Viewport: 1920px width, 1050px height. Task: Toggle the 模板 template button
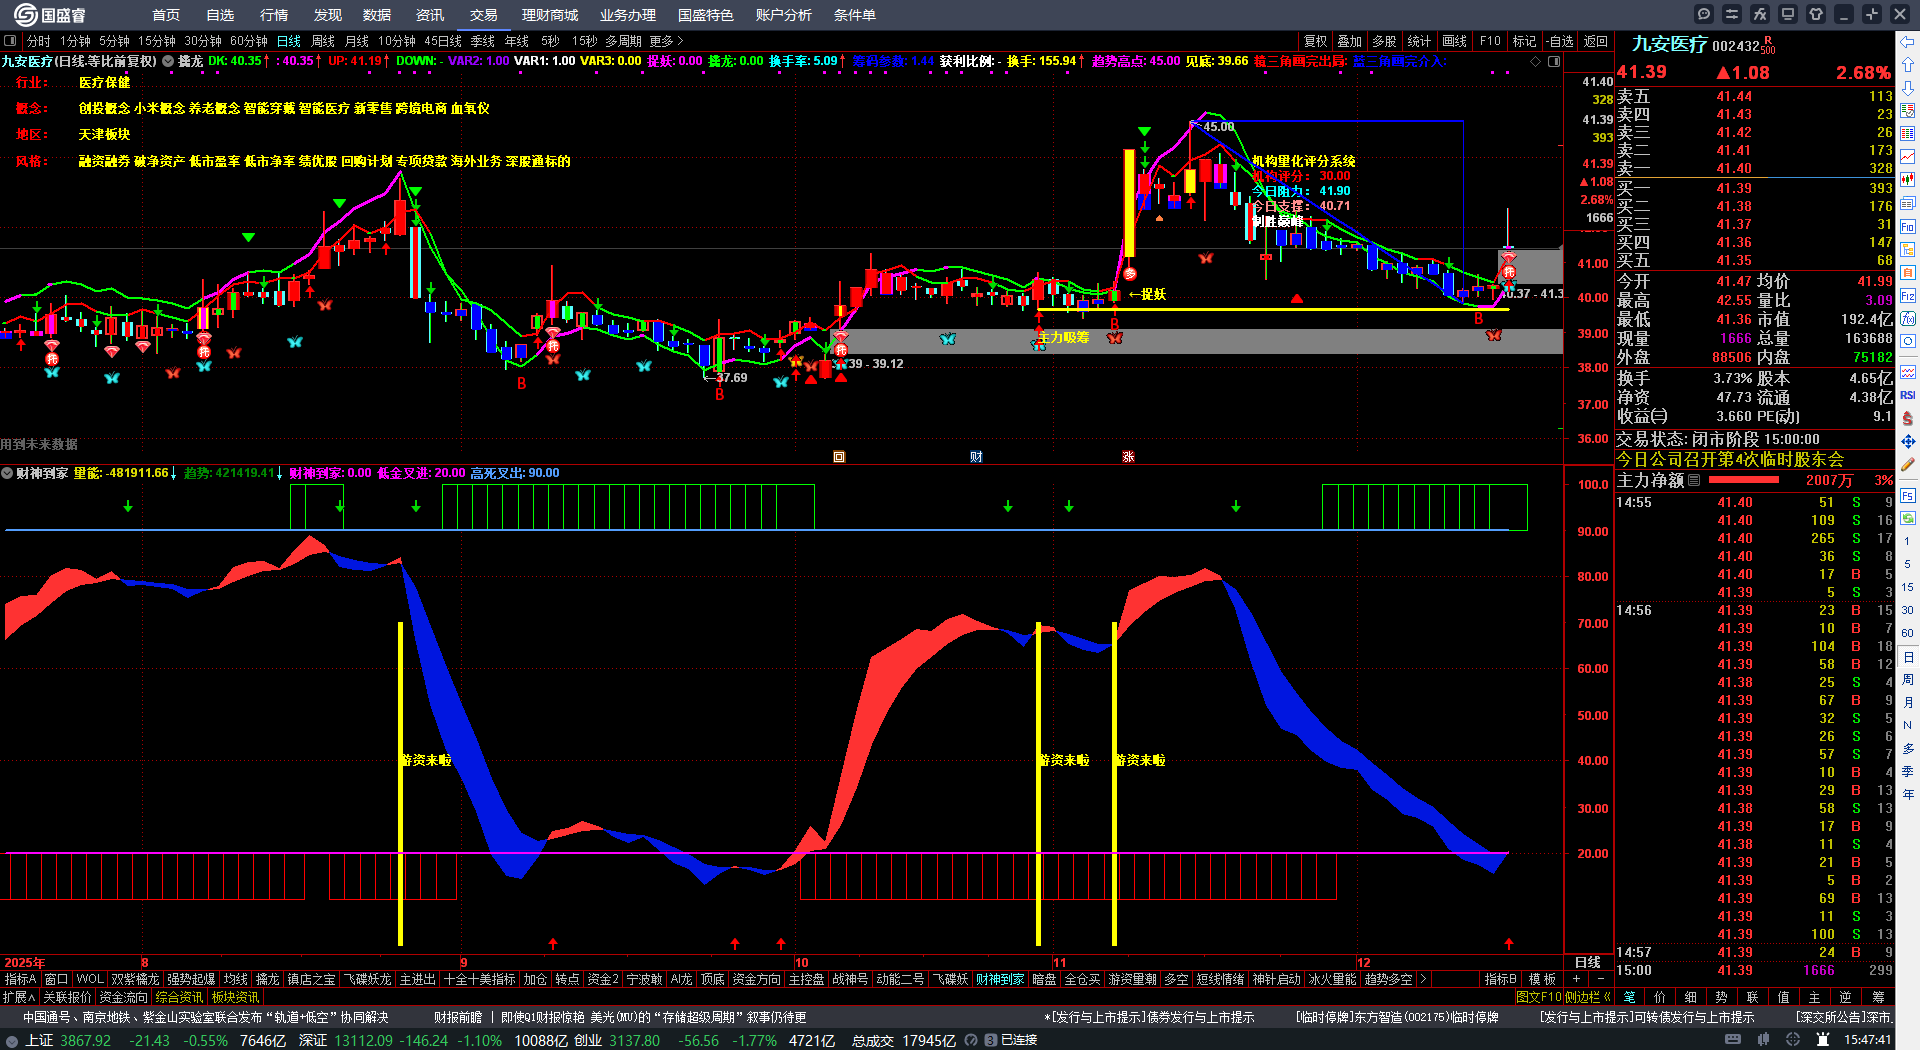[x=1542, y=979]
